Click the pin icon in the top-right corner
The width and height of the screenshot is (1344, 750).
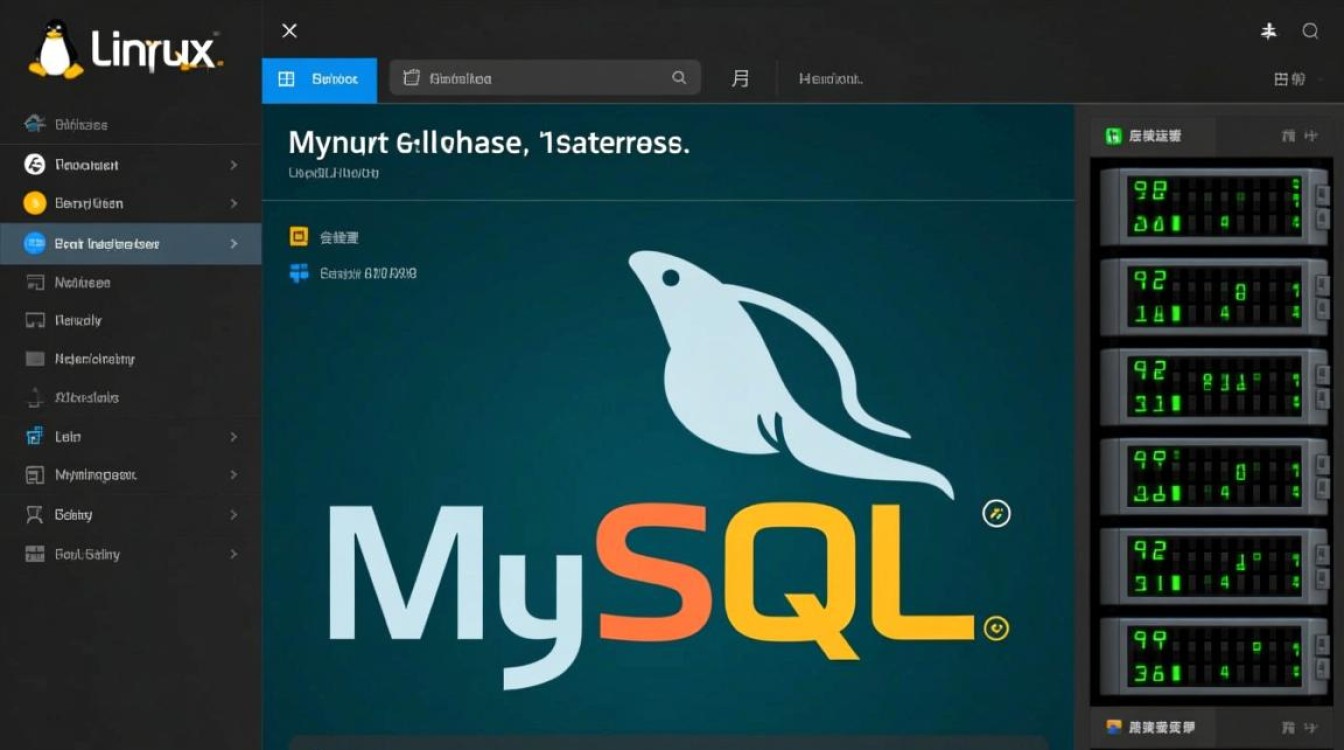(1269, 31)
